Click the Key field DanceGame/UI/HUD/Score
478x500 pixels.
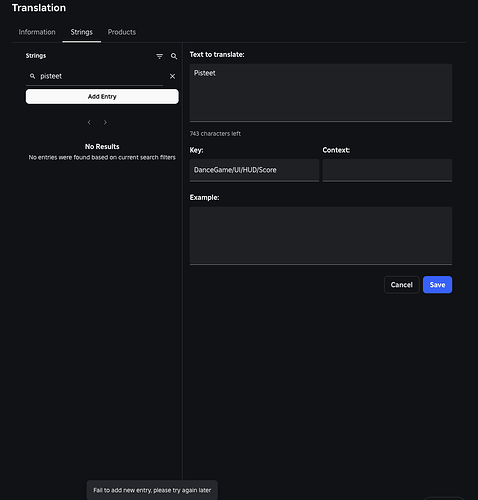(254, 170)
